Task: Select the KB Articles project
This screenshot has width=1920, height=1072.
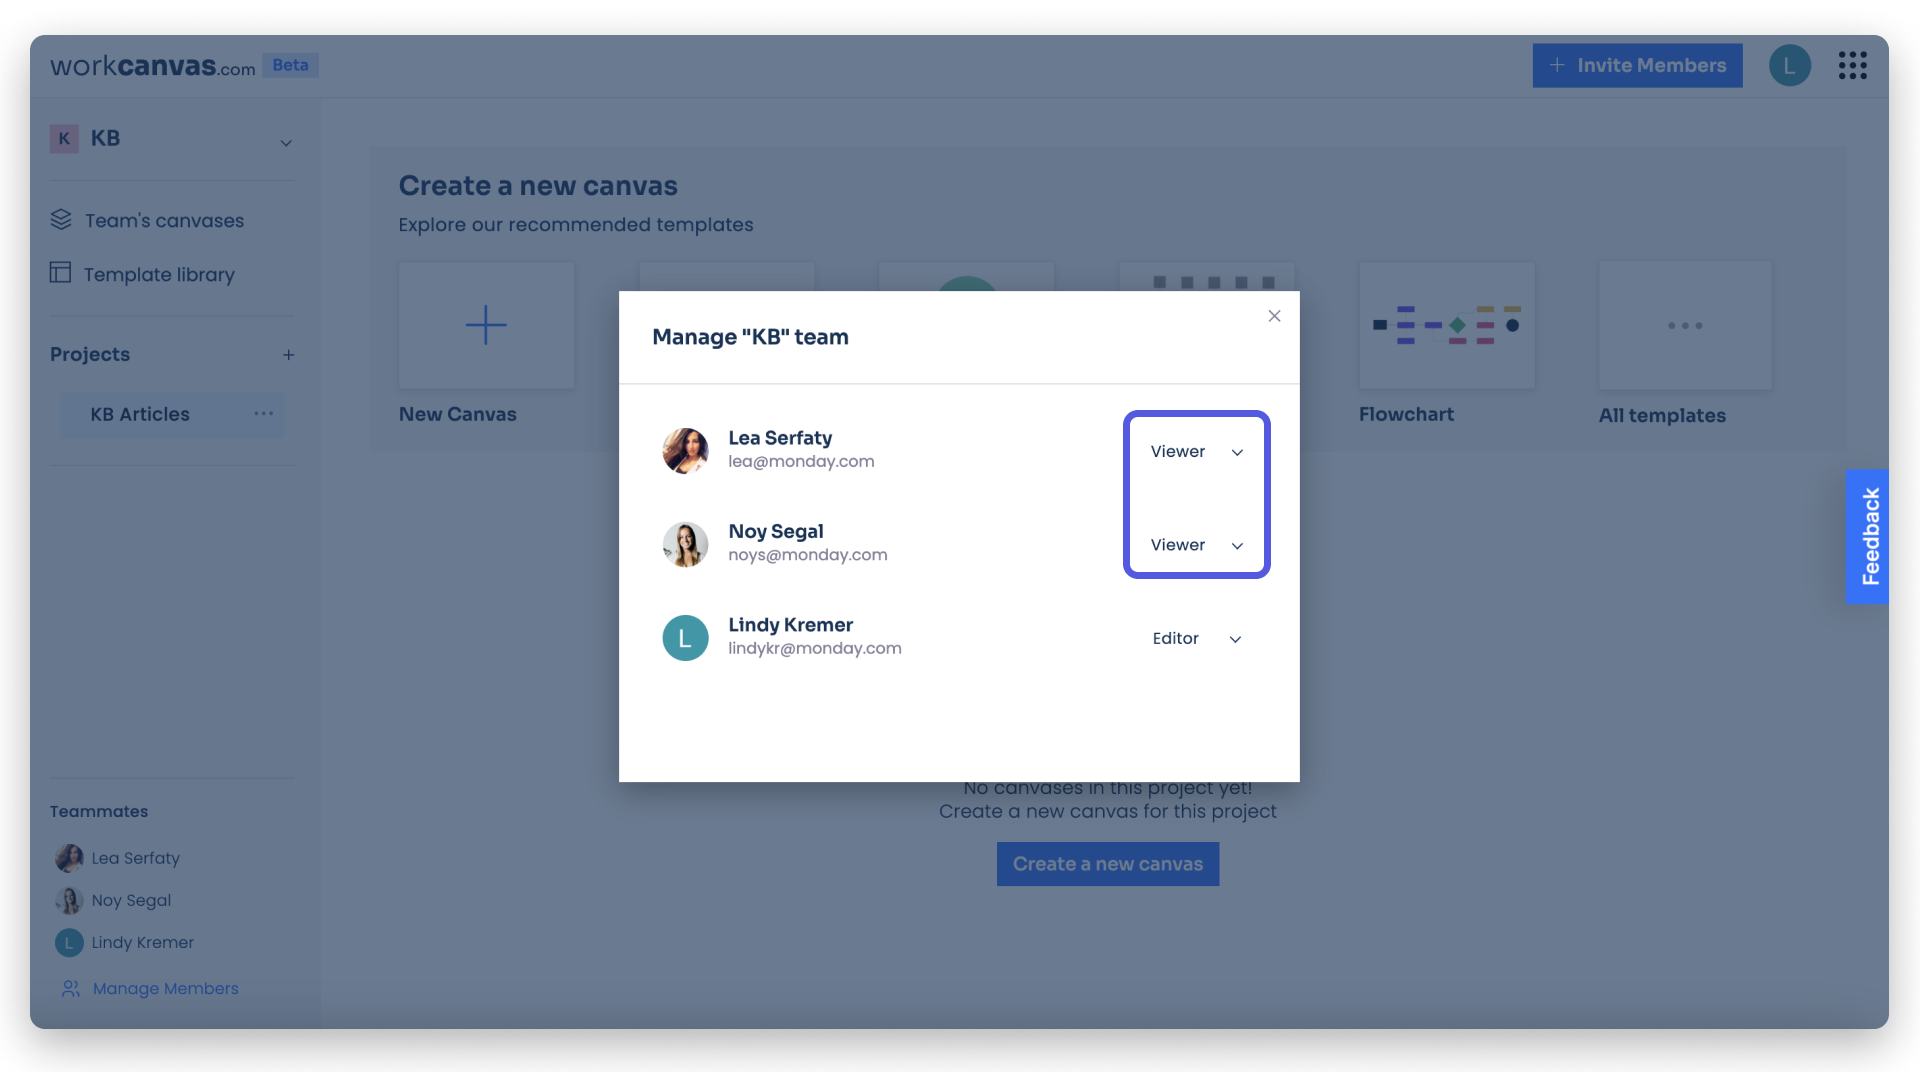Action: tap(139, 413)
